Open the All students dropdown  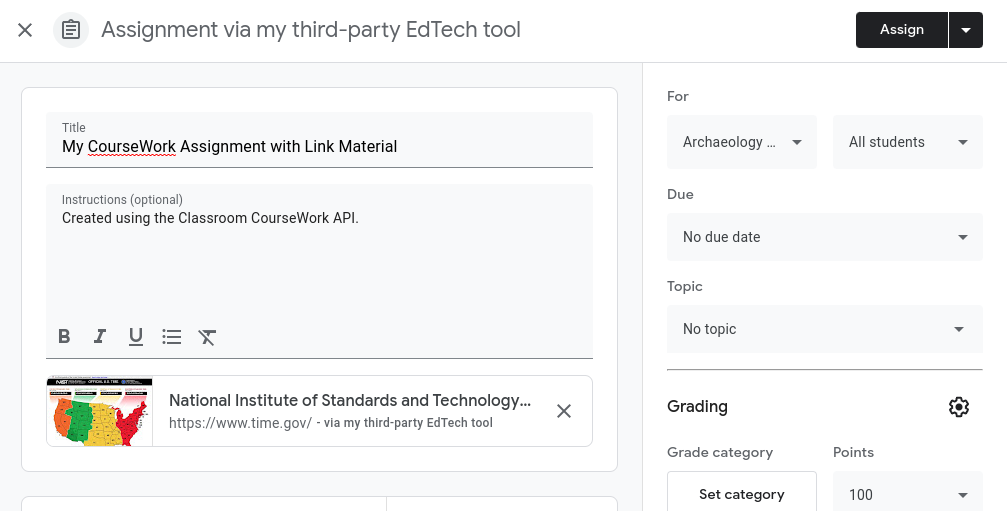[908, 142]
